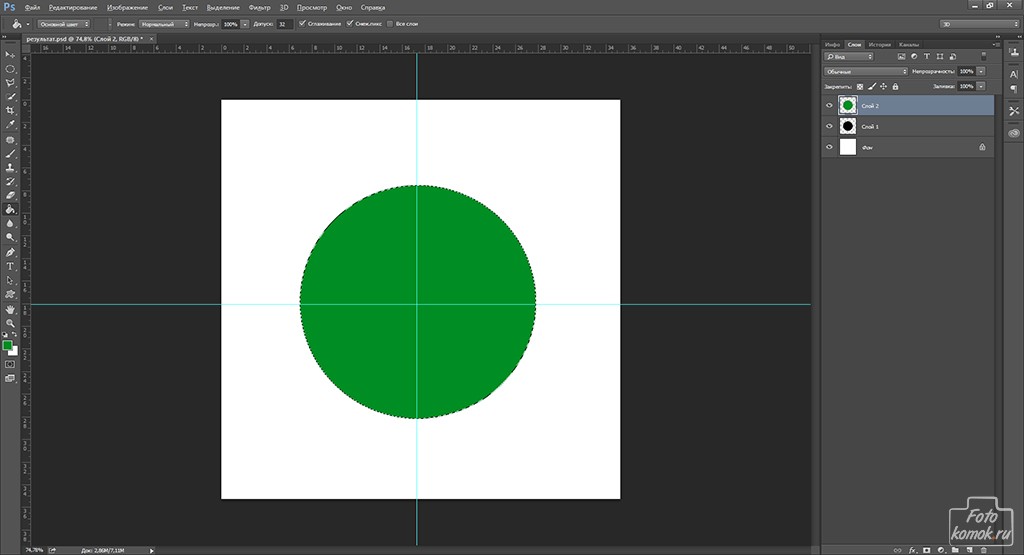Click the Допуск tolerance input field
This screenshot has width=1024, height=555.
284,23
